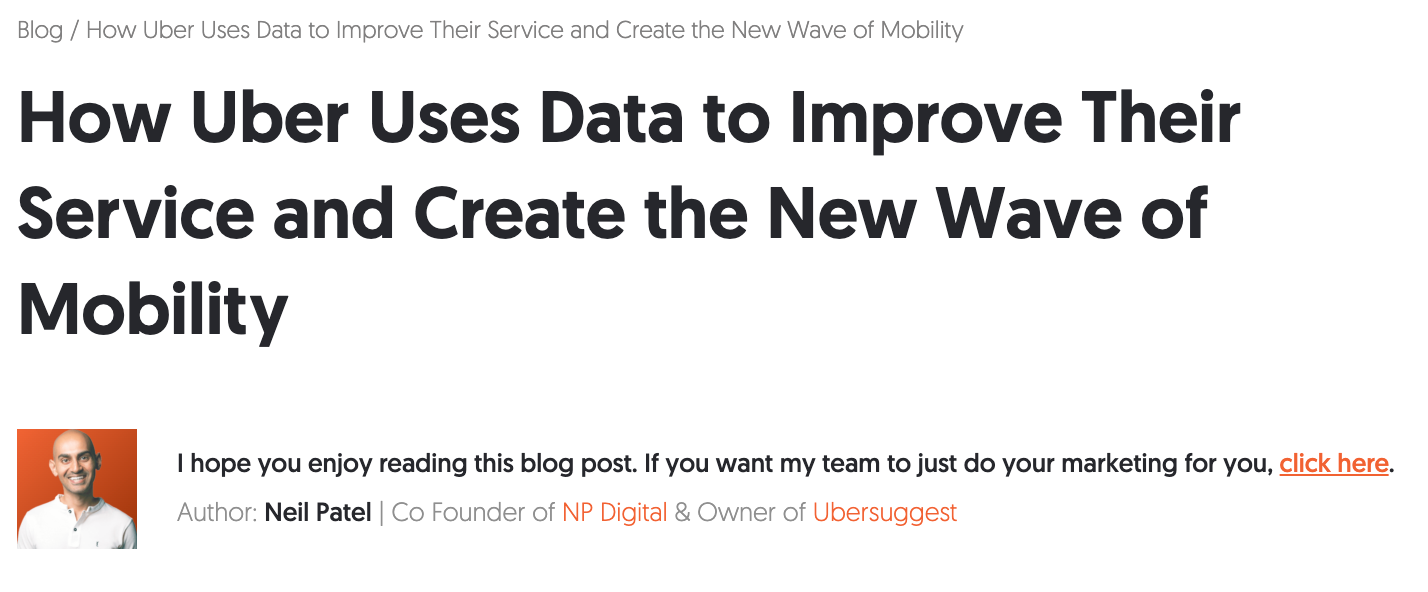This screenshot has width=1428, height=592.
Task: Click the Blog breadcrumb link
Action: [40, 30]
